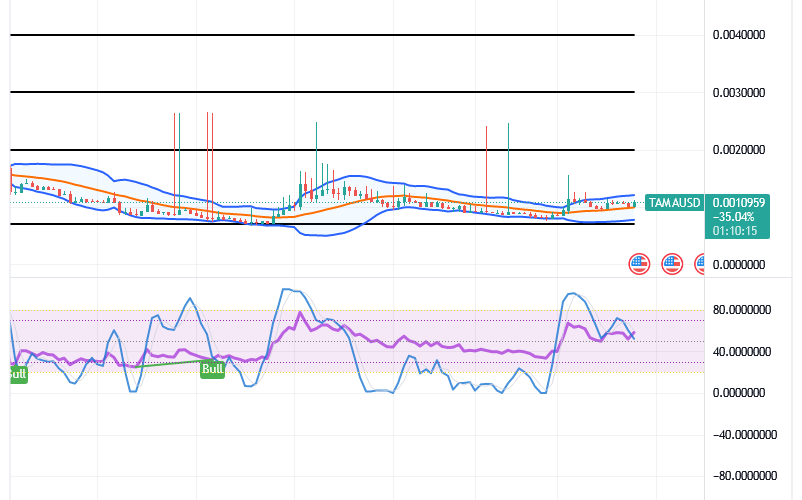Click the -80.0000000 oscillator axis label
Screen dimensions: 802x500
(x=745, y=476)
